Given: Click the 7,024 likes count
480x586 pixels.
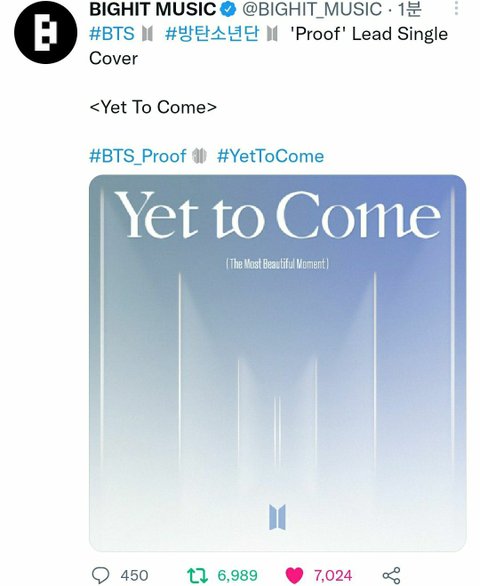Looking at the screenshot, I should point(333,575).
